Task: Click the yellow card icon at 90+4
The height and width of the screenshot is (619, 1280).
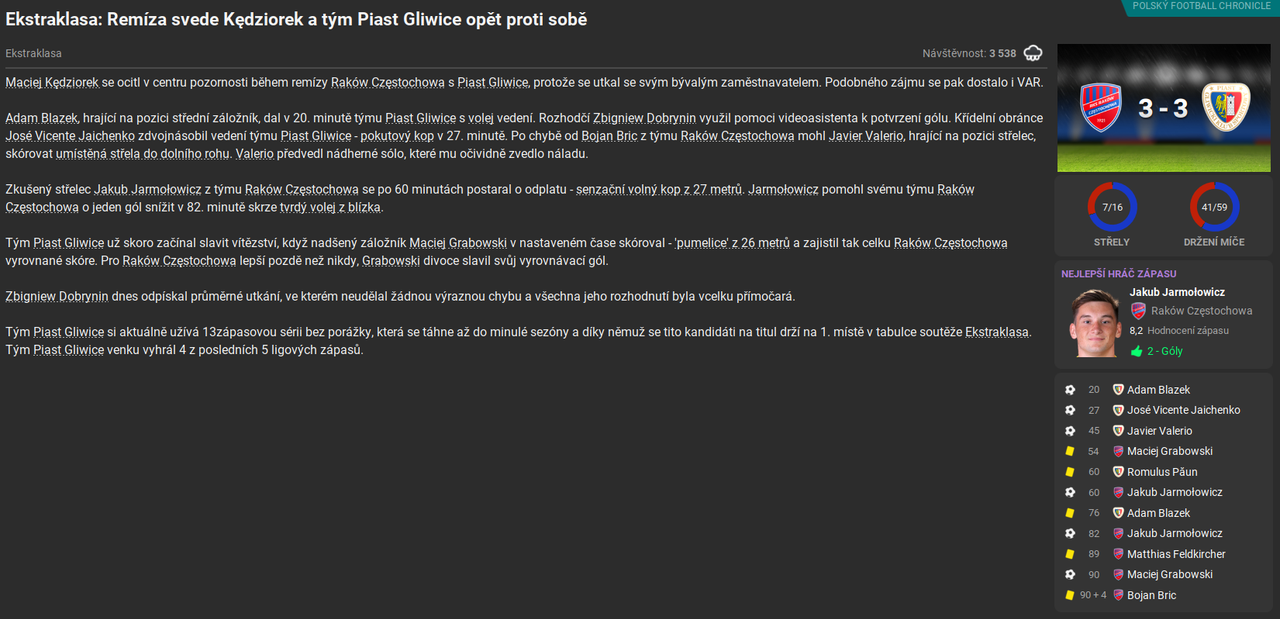Action: (1070, 595)
